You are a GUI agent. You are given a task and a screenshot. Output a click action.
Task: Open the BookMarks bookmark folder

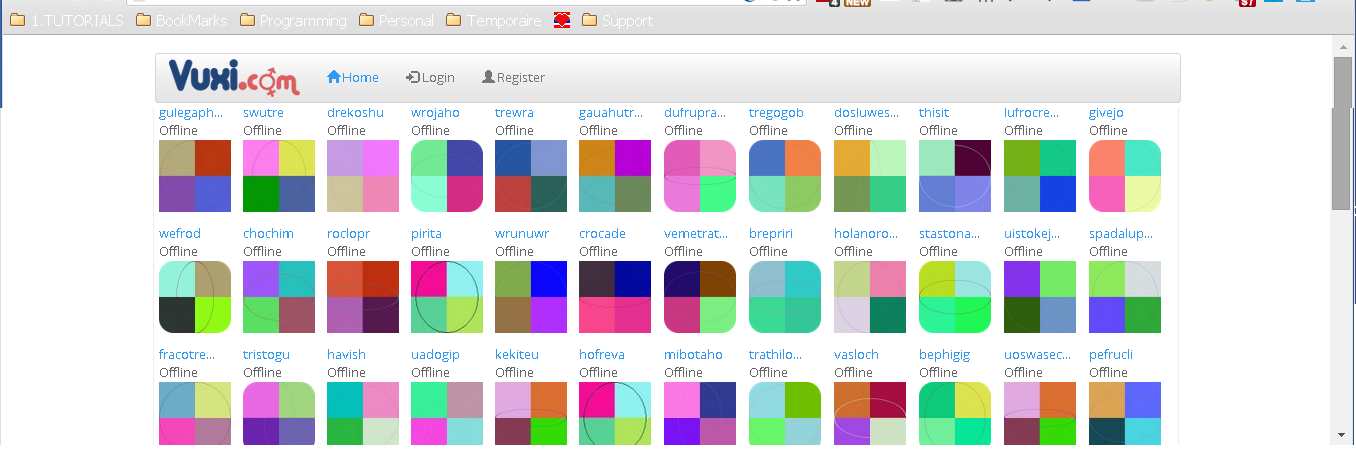(181, 20)
